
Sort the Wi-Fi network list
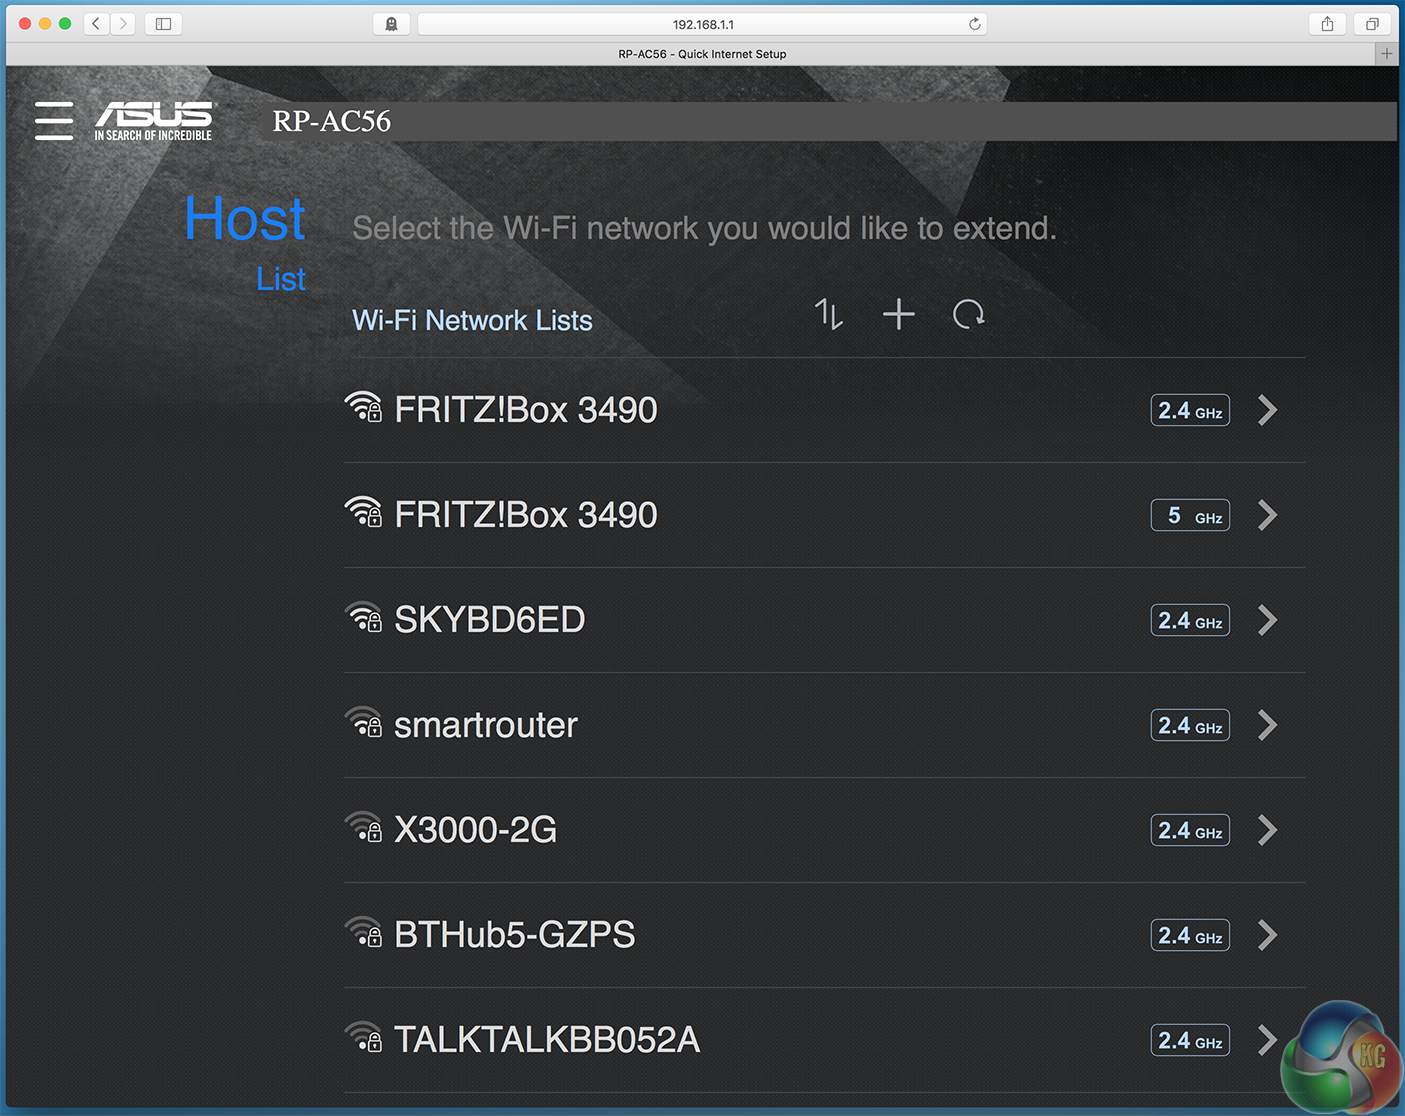tap(828, 314)
